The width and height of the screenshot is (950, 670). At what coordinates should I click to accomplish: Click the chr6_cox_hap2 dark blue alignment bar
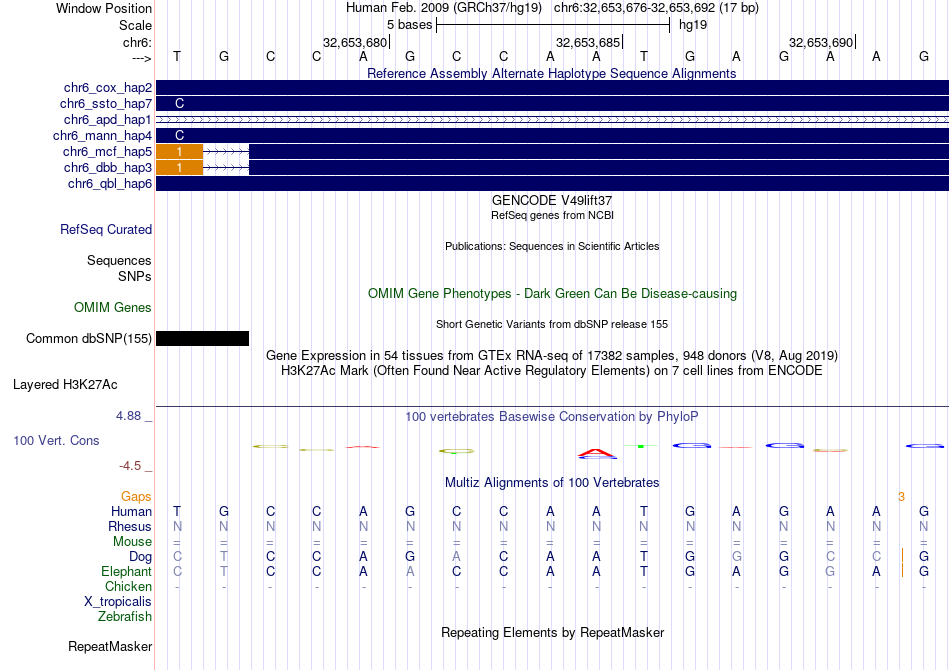coord(553,88)
